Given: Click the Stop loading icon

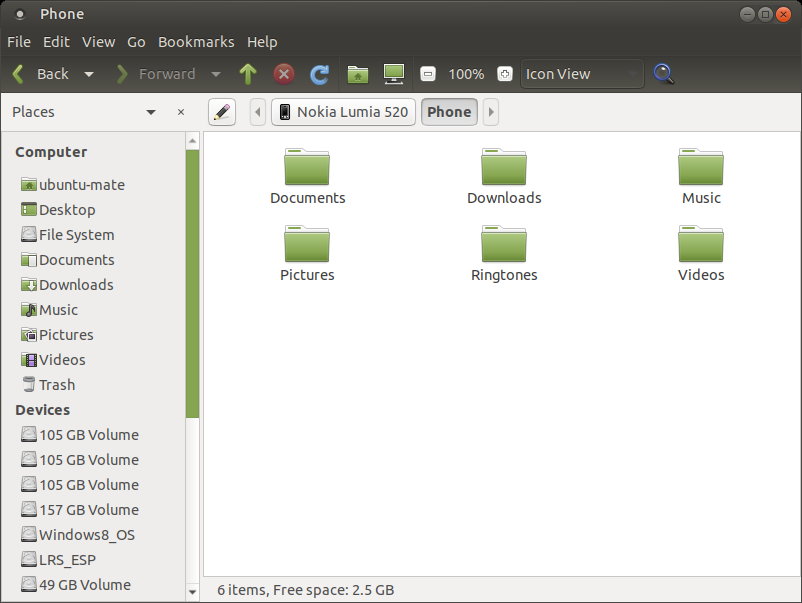Looking at the screenshot, I should (284, 74).
